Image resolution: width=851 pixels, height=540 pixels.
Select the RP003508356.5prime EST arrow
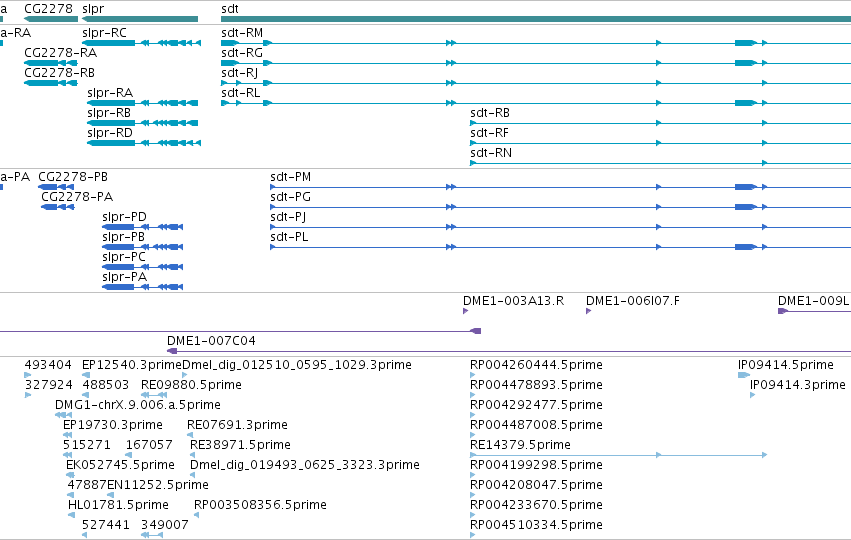pos(196,516)
